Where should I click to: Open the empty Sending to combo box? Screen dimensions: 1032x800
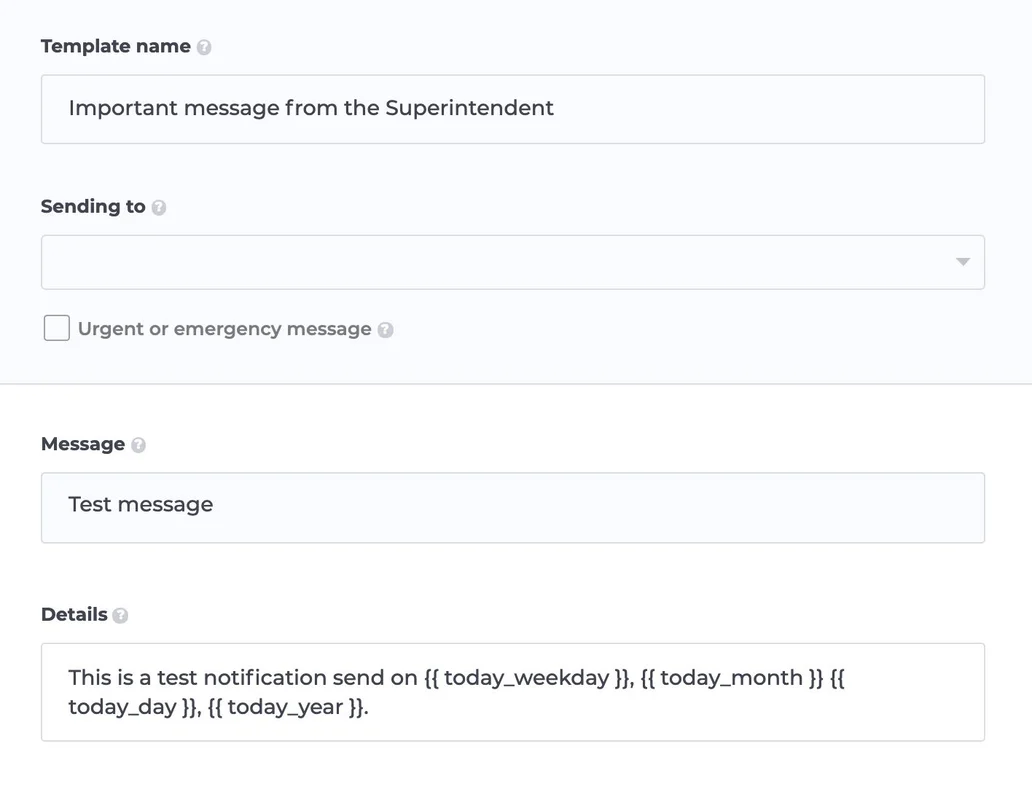point(500,262)
